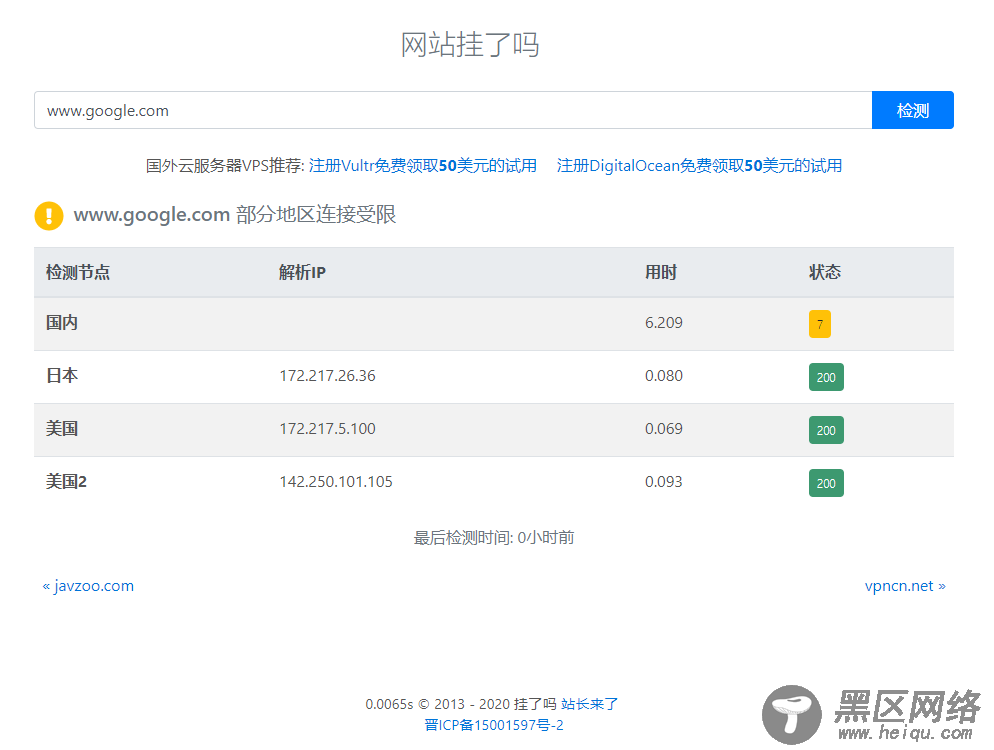Screen dimensions: 994x750
Task: Click the 用时 column header
Action: pyautogui.click(x=661, y=272)
